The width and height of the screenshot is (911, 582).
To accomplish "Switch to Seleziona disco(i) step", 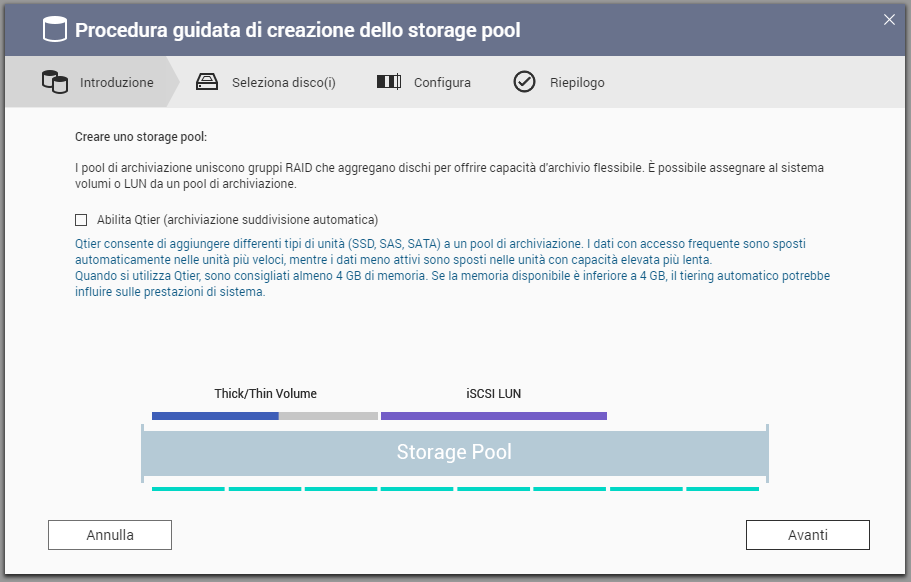I will click(283, 83).
